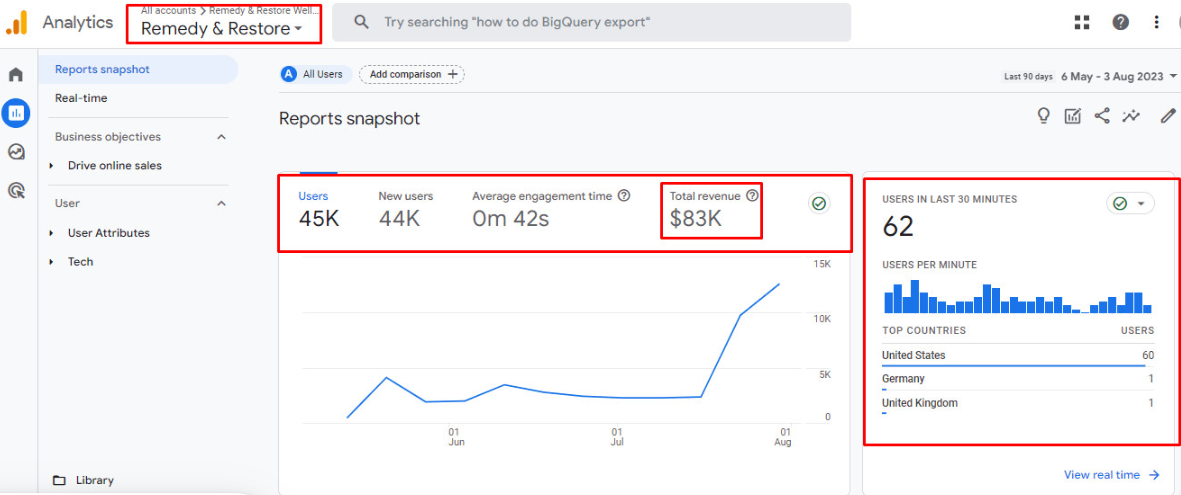Screen dimensions: 1181x495
Task: Open the Remedy & Restore property selector
Action: point(222,29)
